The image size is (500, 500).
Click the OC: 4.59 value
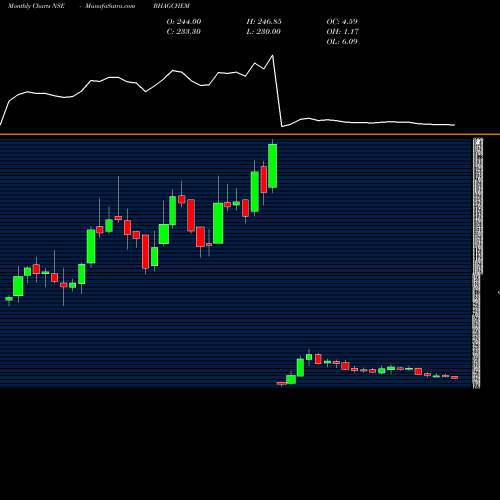(342, 22)
